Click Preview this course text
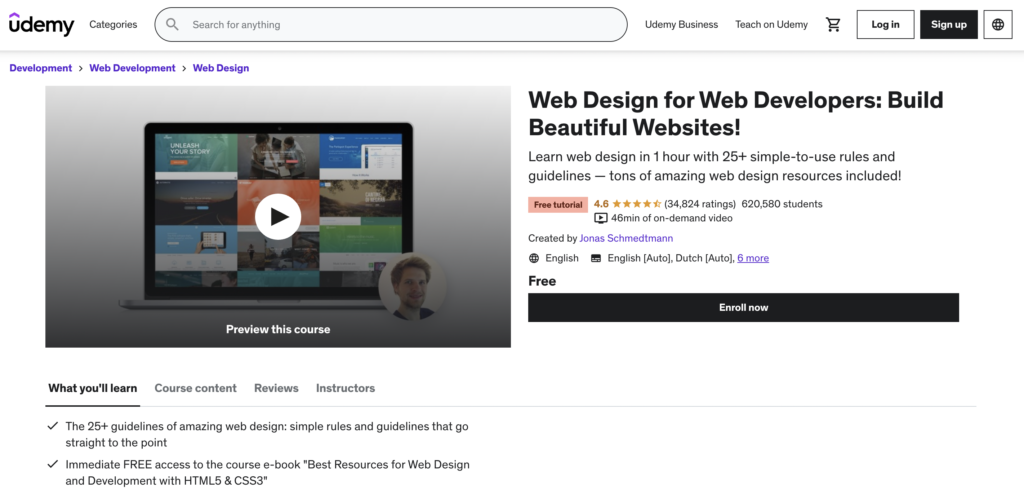Image resolution: width=1024 pixels, height=494 pixels. pyautogui.click(x=278, y=329)
